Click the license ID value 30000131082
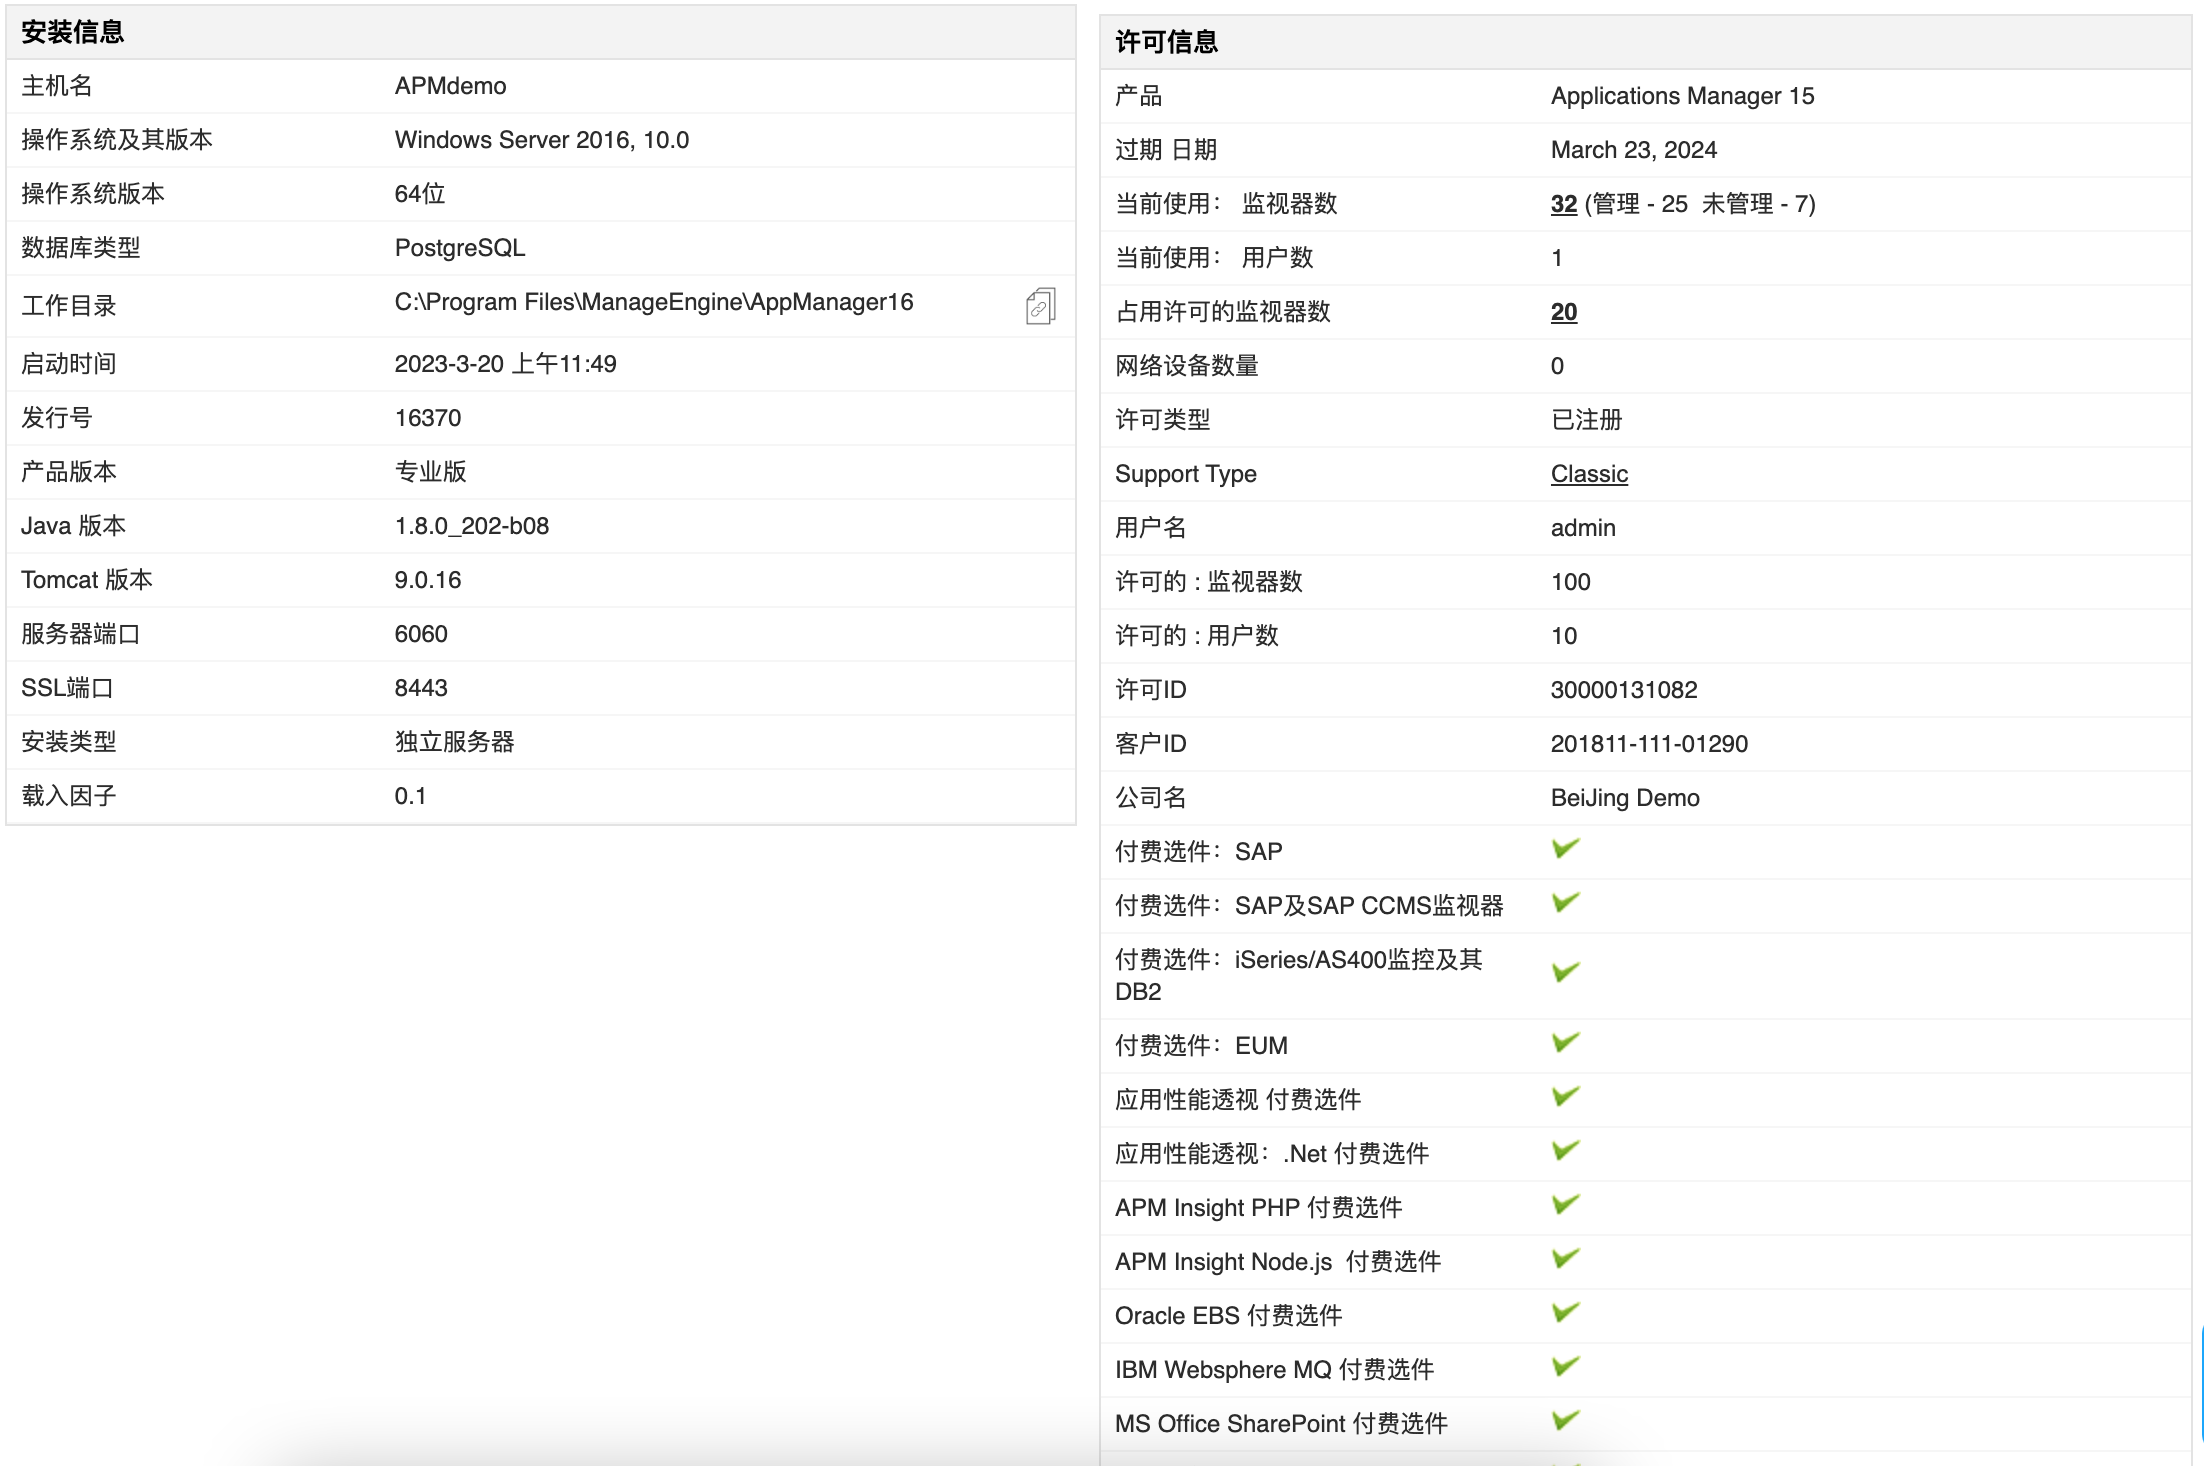This screenshot has height=1466, width=2204. 1624,690
